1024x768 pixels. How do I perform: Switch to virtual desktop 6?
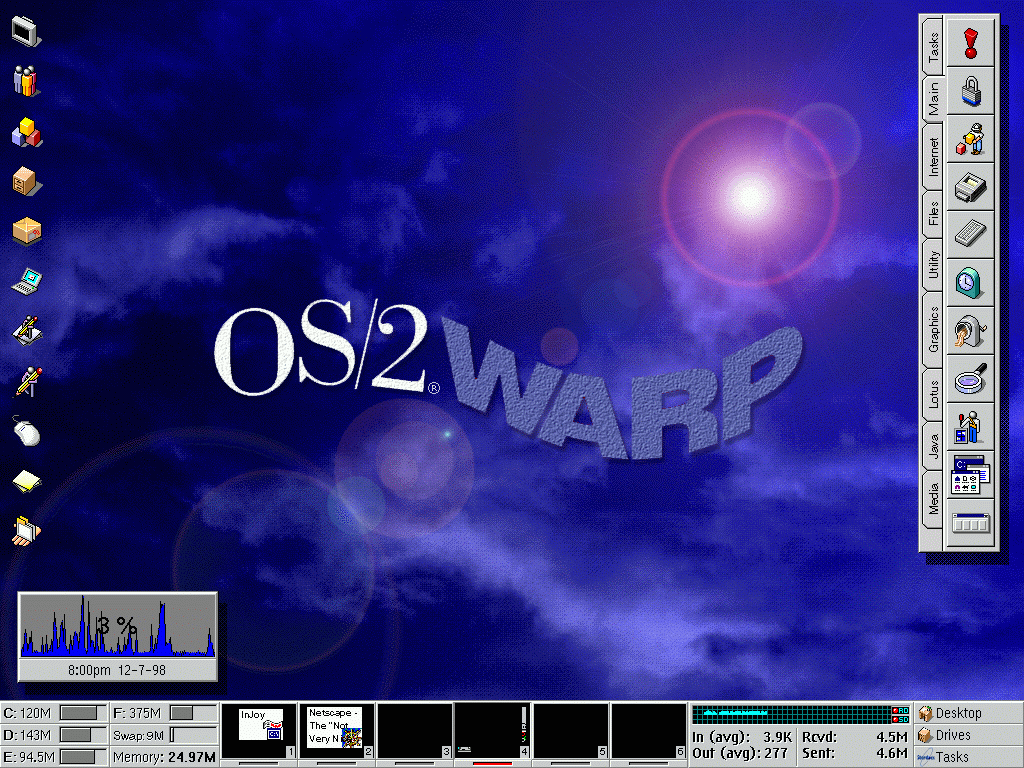tap(648, 731)
